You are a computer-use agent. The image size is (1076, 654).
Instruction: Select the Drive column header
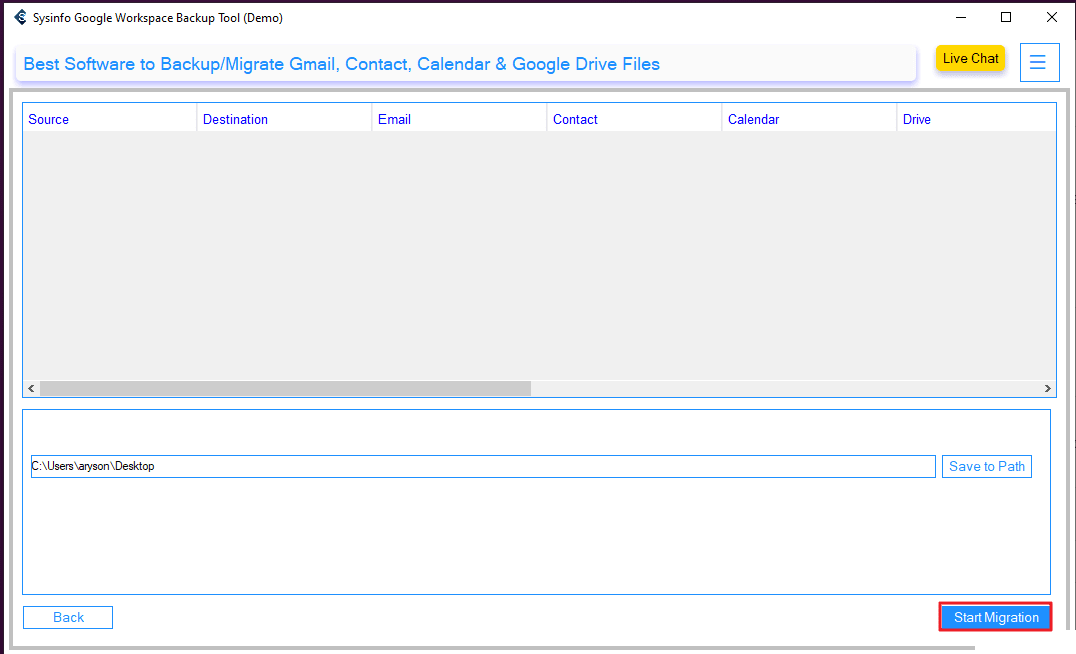pos(916,119)
